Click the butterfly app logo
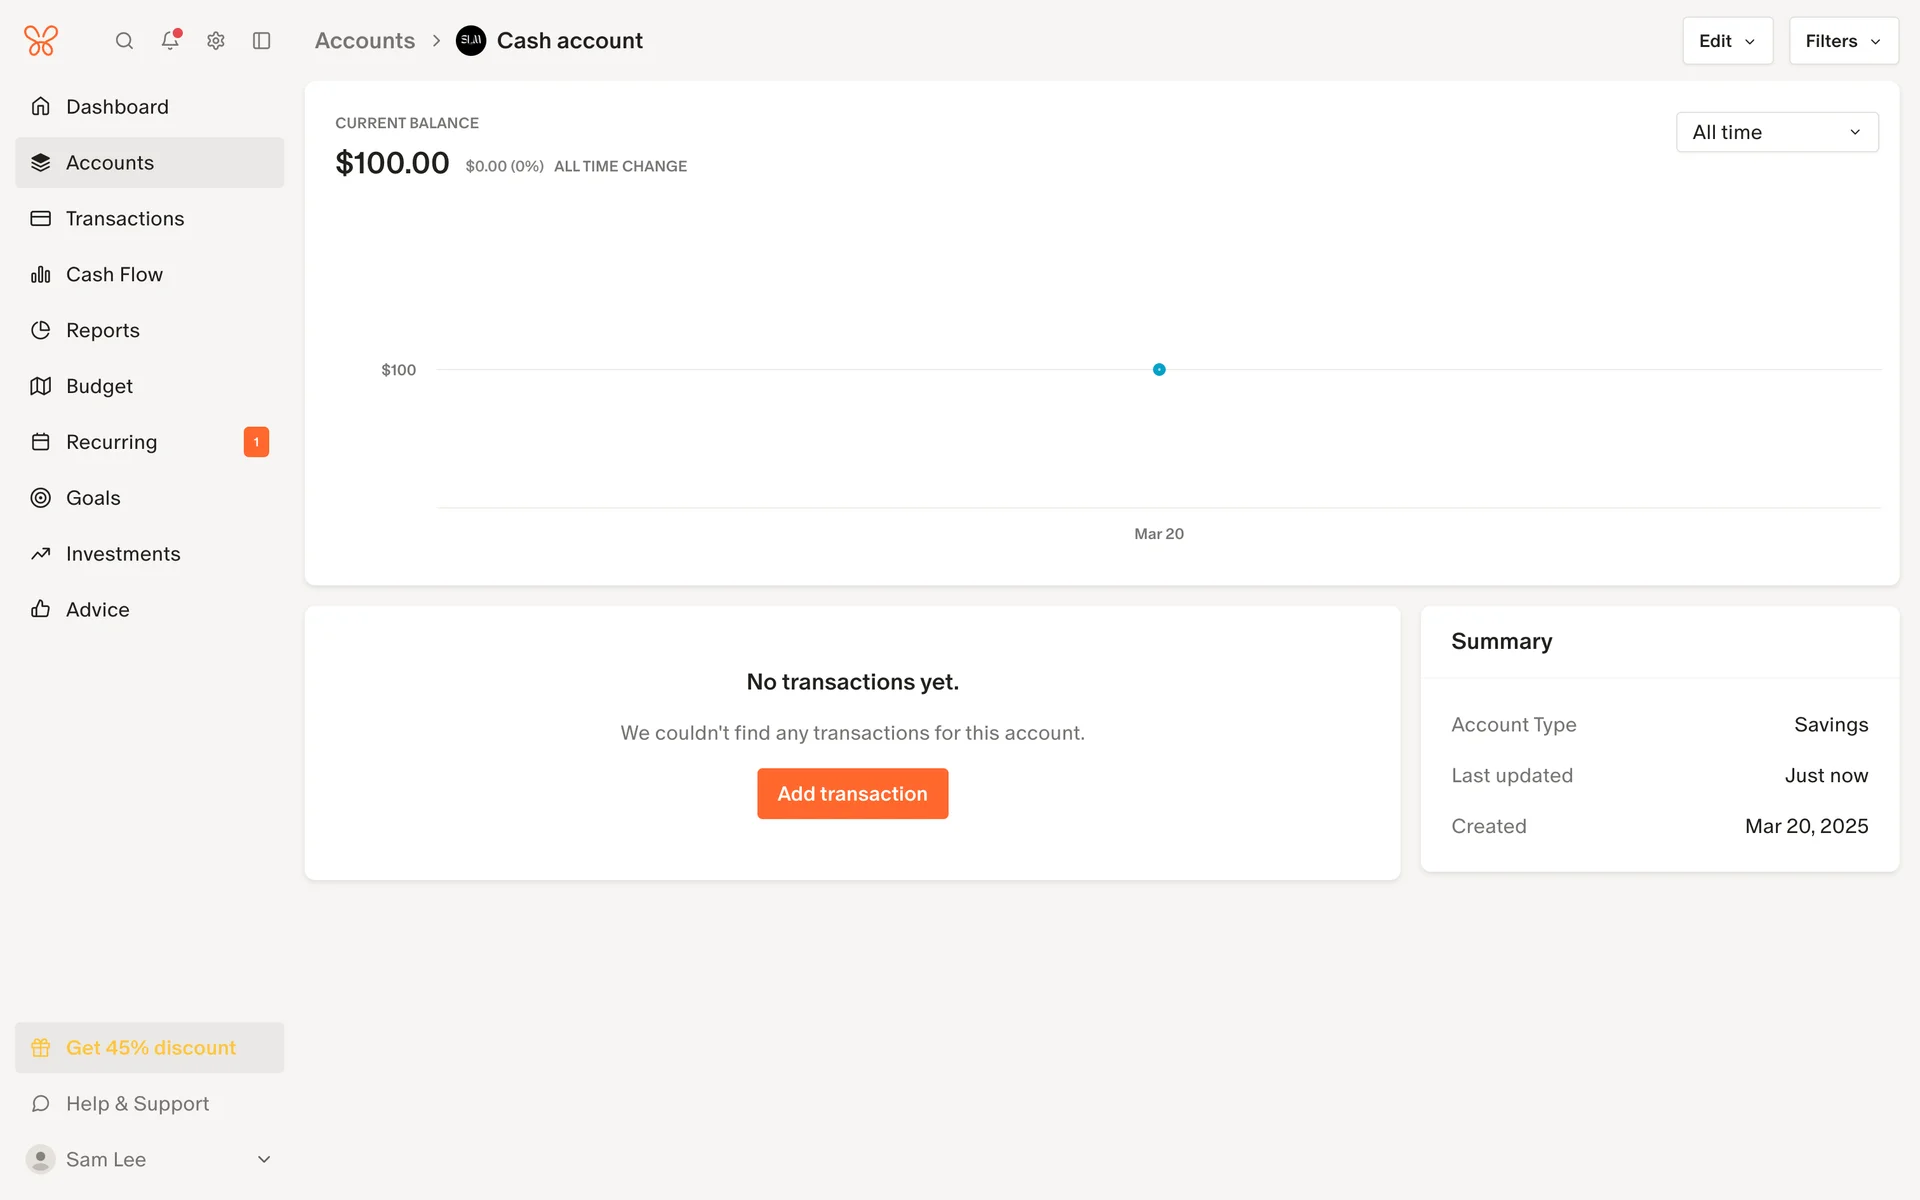Image resolution: width=1920 pixels, height=1200 pixels. click(41, 41)
